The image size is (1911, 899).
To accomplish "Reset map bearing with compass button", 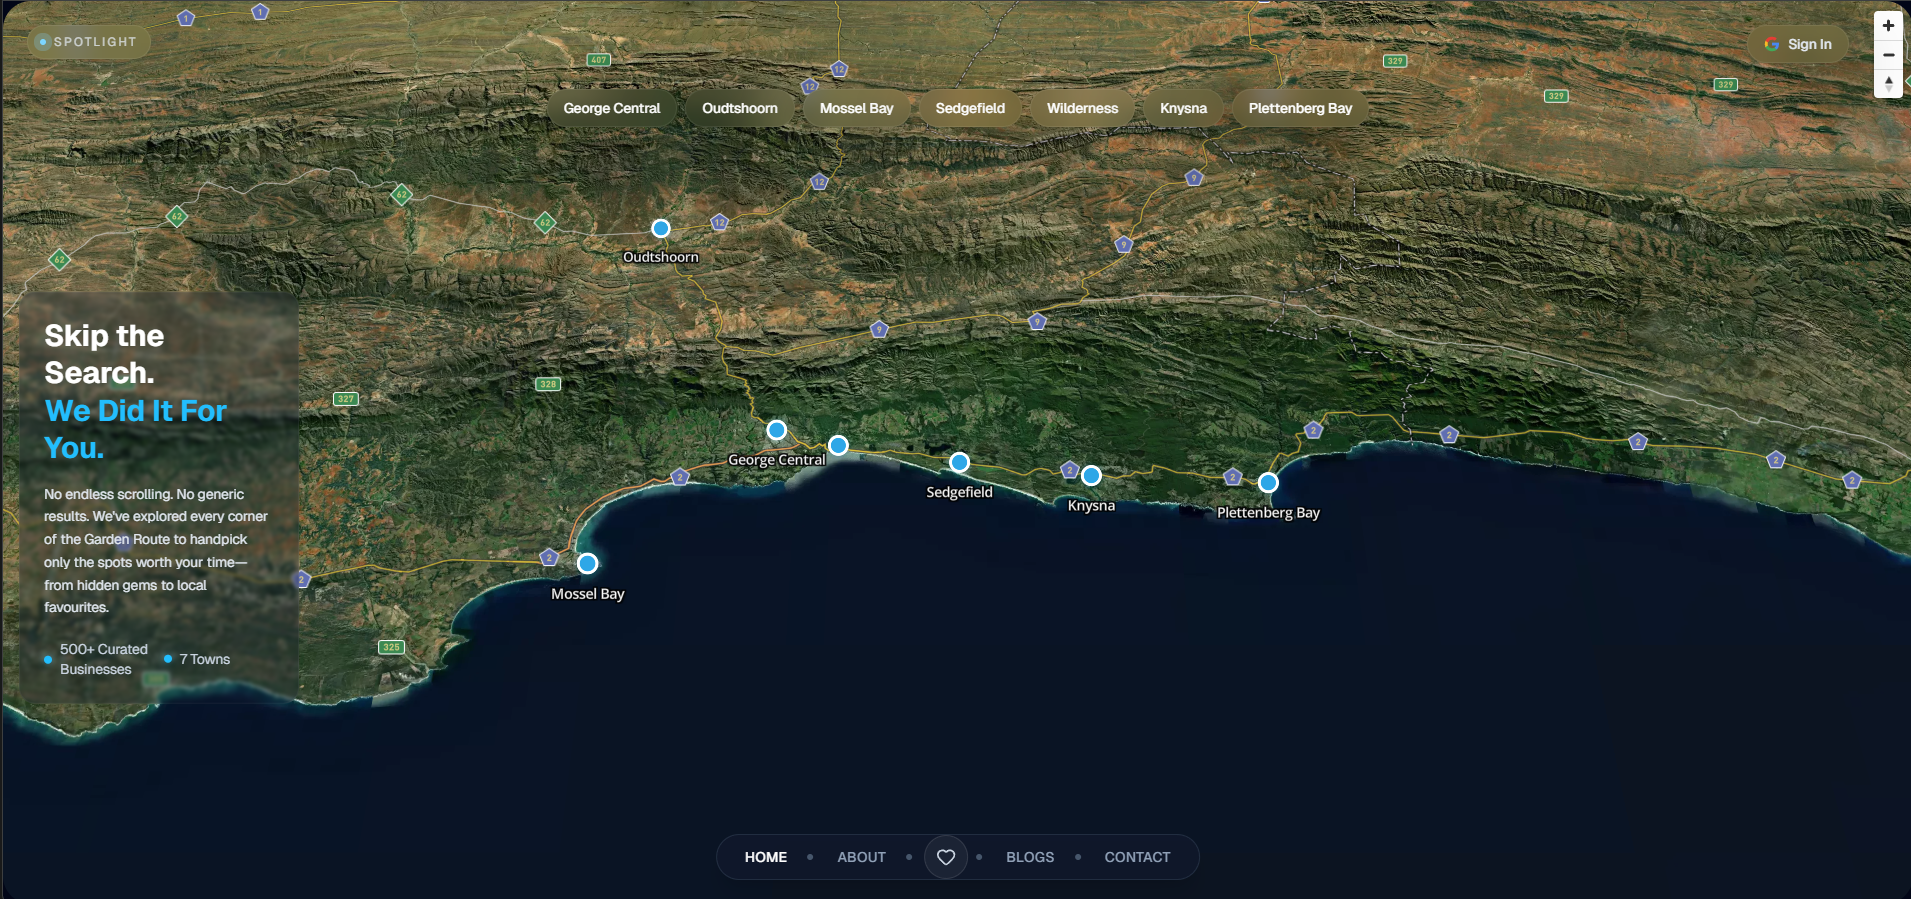I will tap(1888, 84).
